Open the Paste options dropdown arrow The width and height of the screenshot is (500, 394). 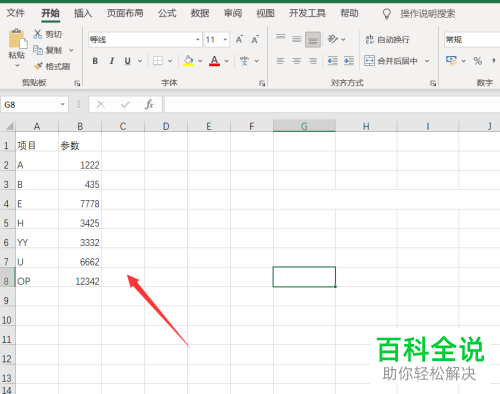[17, 66]
